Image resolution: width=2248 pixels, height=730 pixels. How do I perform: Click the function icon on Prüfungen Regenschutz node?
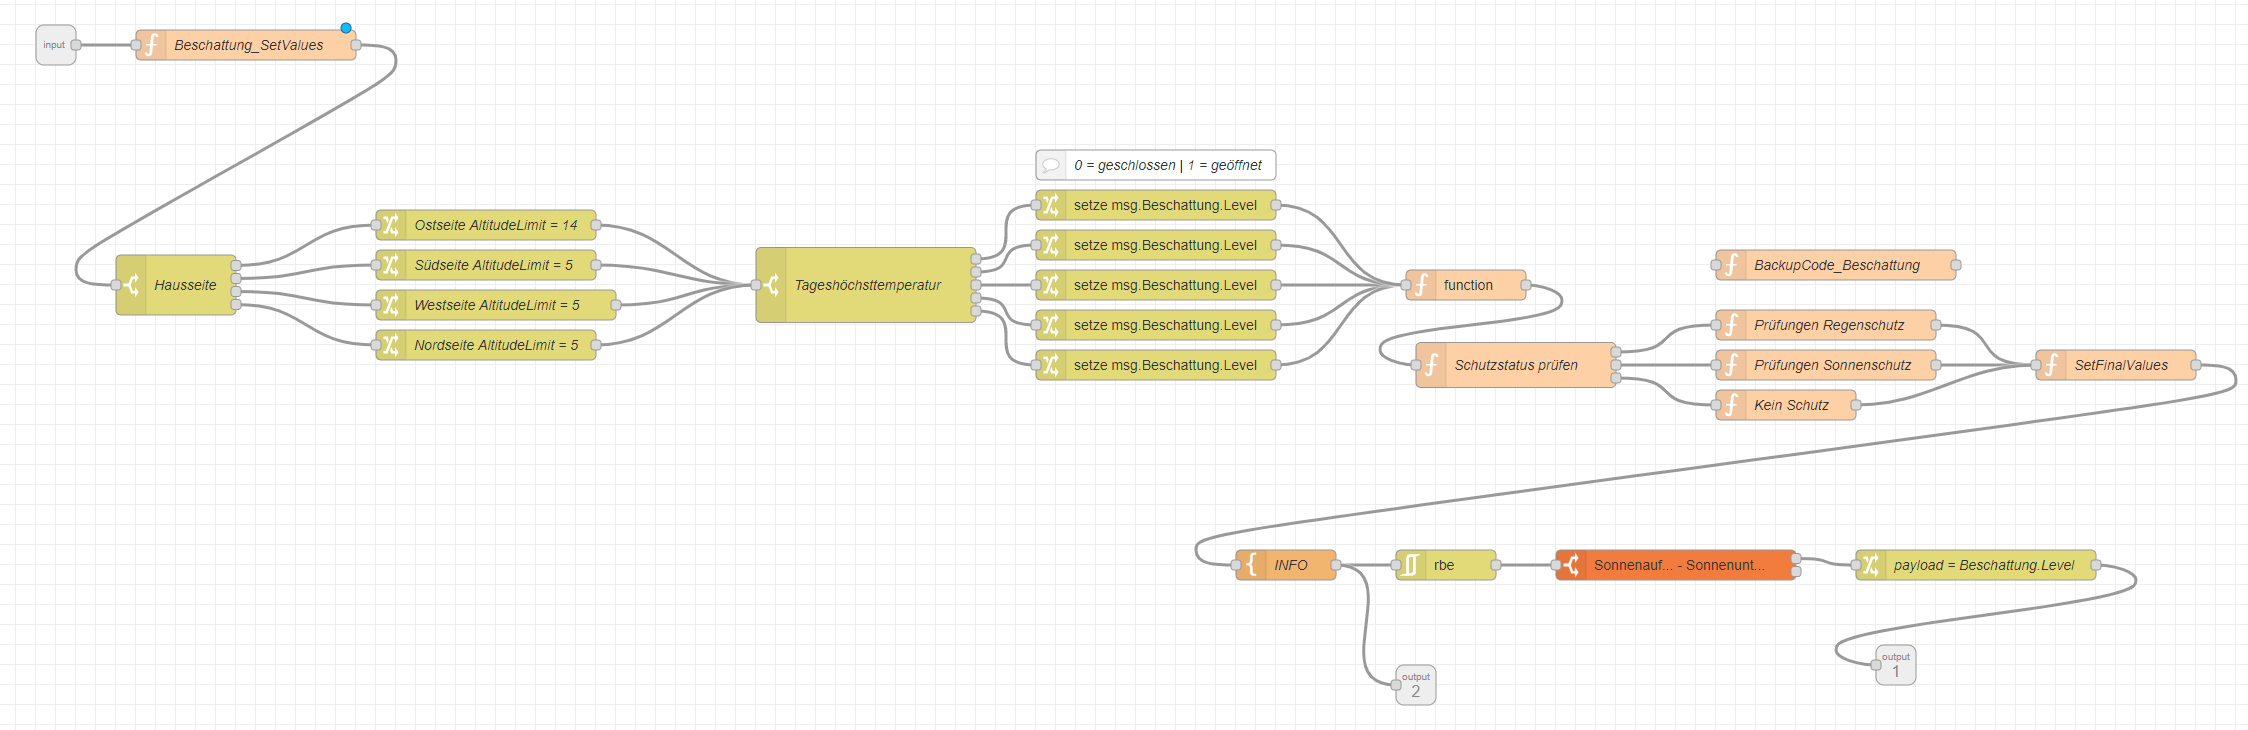[x=1732, y=325]
